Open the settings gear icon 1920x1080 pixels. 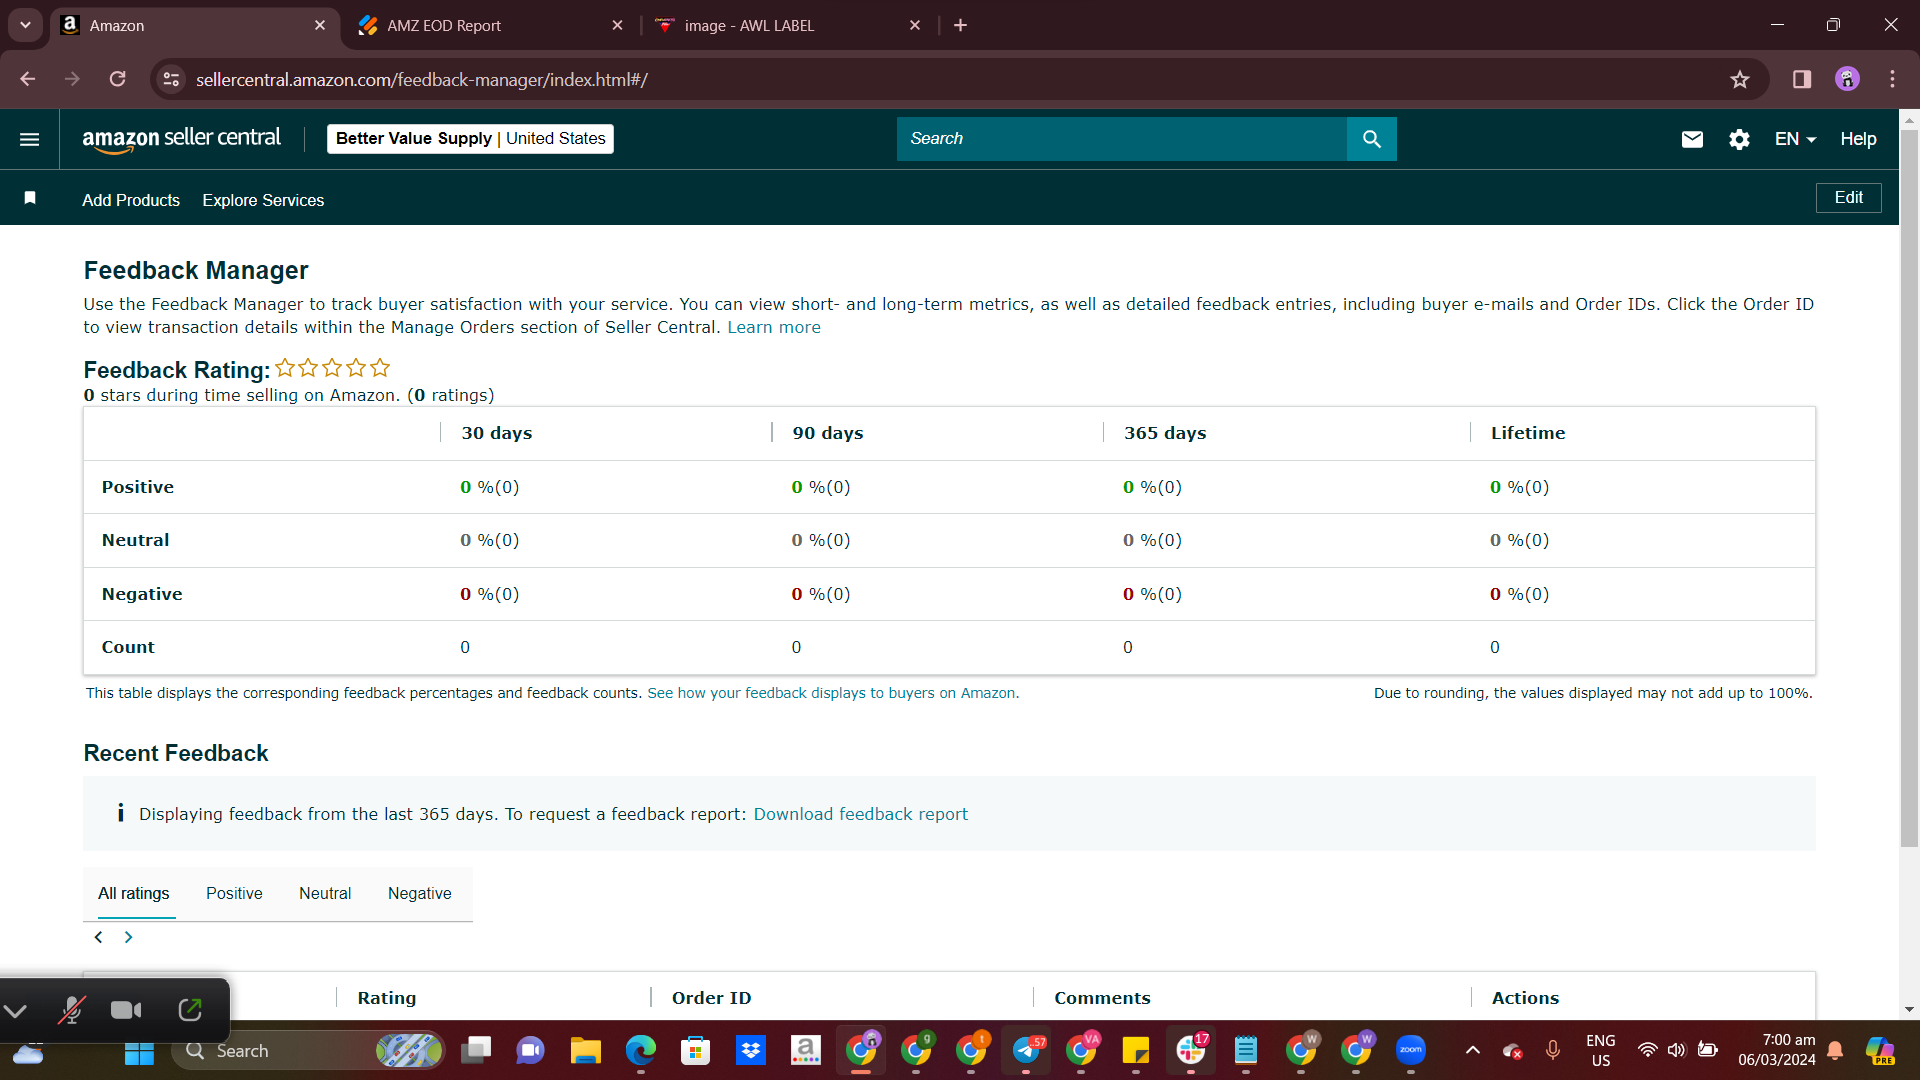click(x=1739, y=139)
